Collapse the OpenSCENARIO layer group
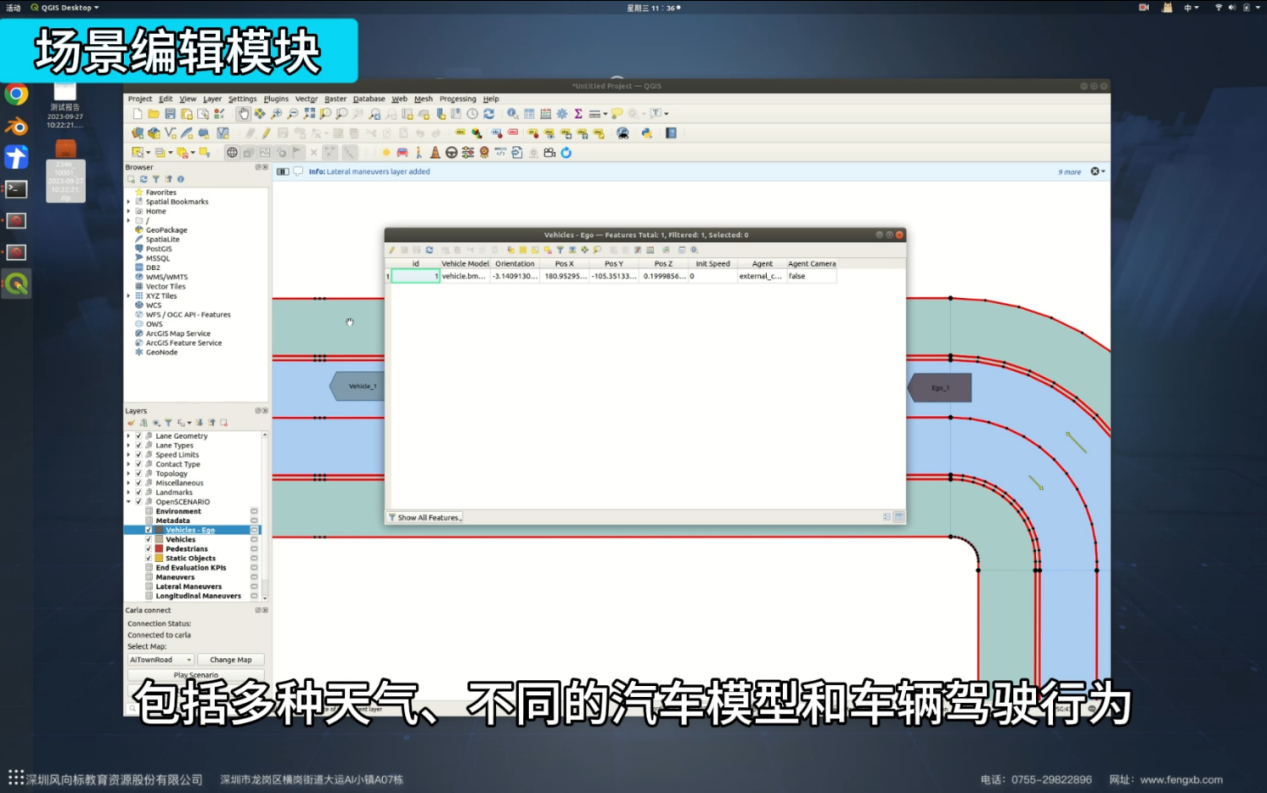The width and height of the screenshot is (1267, 793). [x=128, y=502]
